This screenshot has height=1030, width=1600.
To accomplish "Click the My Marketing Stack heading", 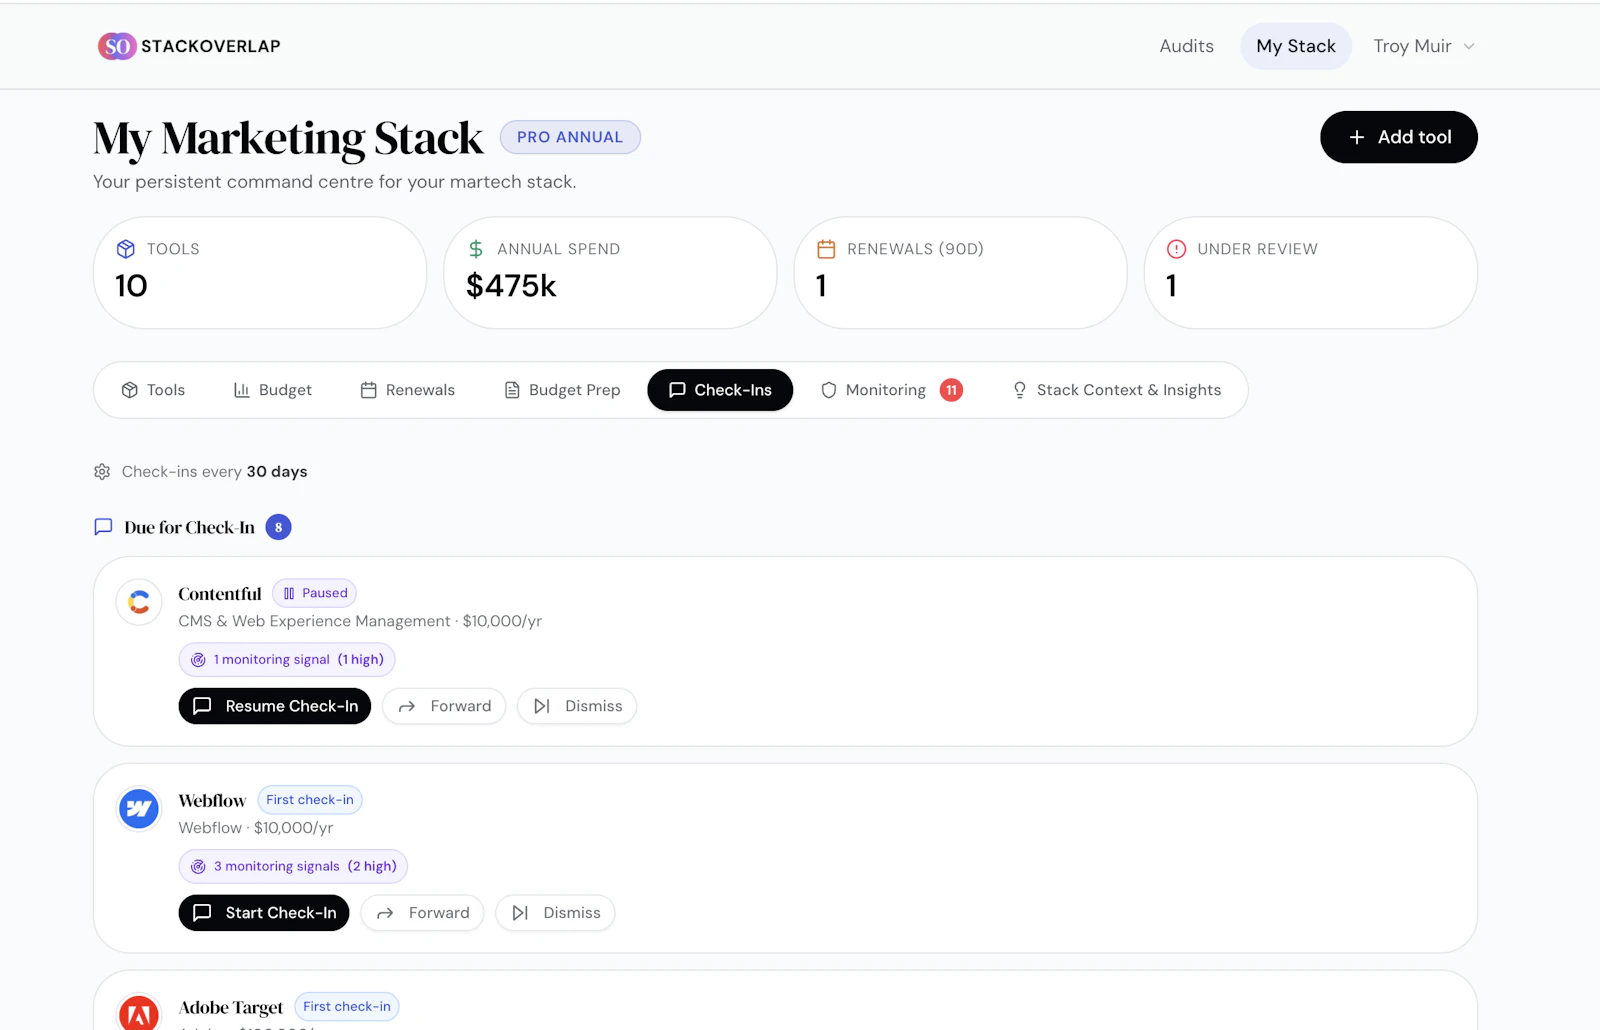I will pyautogui.click(x=288, y=139).
